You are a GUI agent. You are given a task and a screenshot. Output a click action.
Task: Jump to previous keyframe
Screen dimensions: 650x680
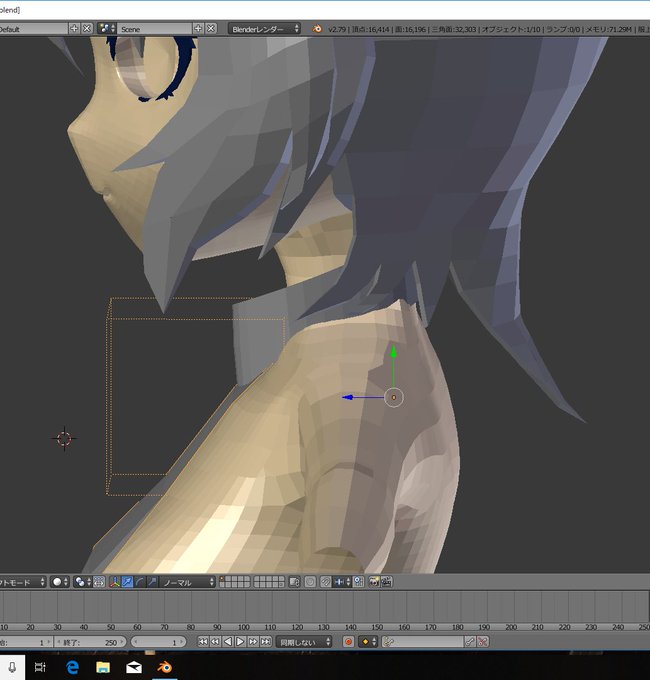215,641
